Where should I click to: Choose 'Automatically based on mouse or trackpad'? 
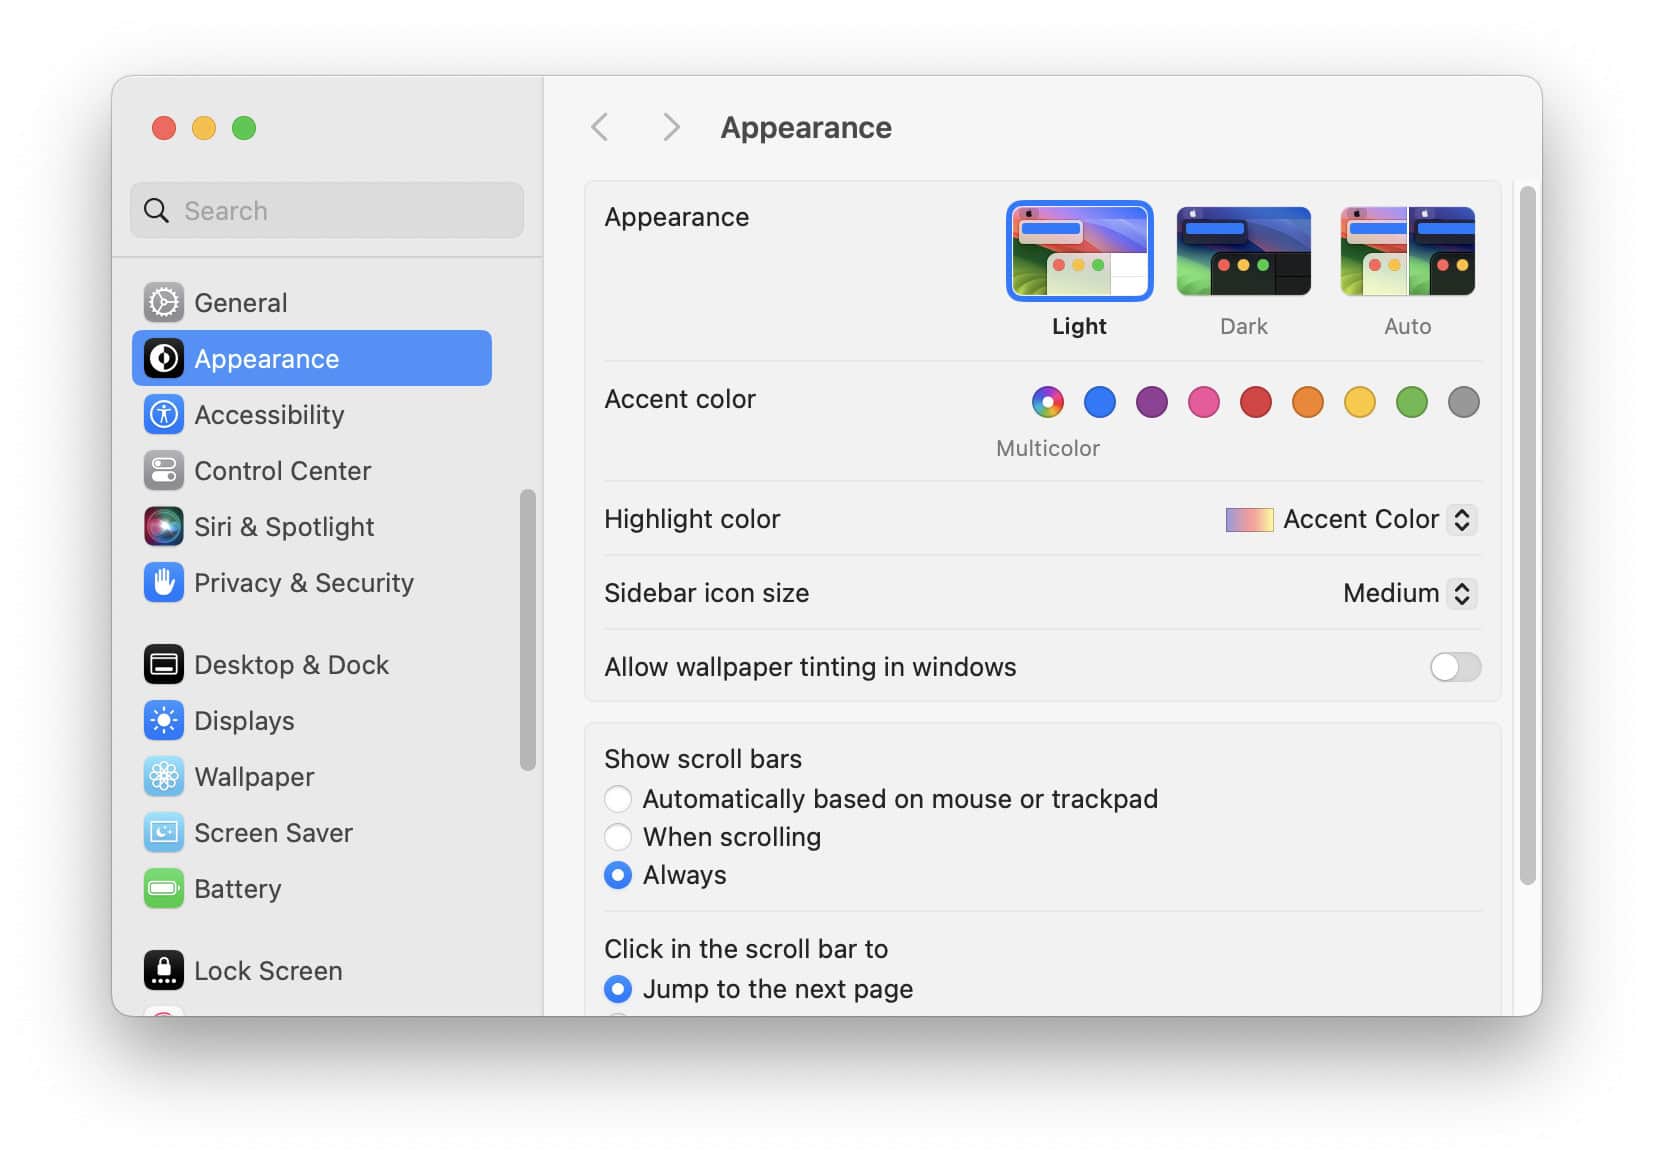pos(618,798)
